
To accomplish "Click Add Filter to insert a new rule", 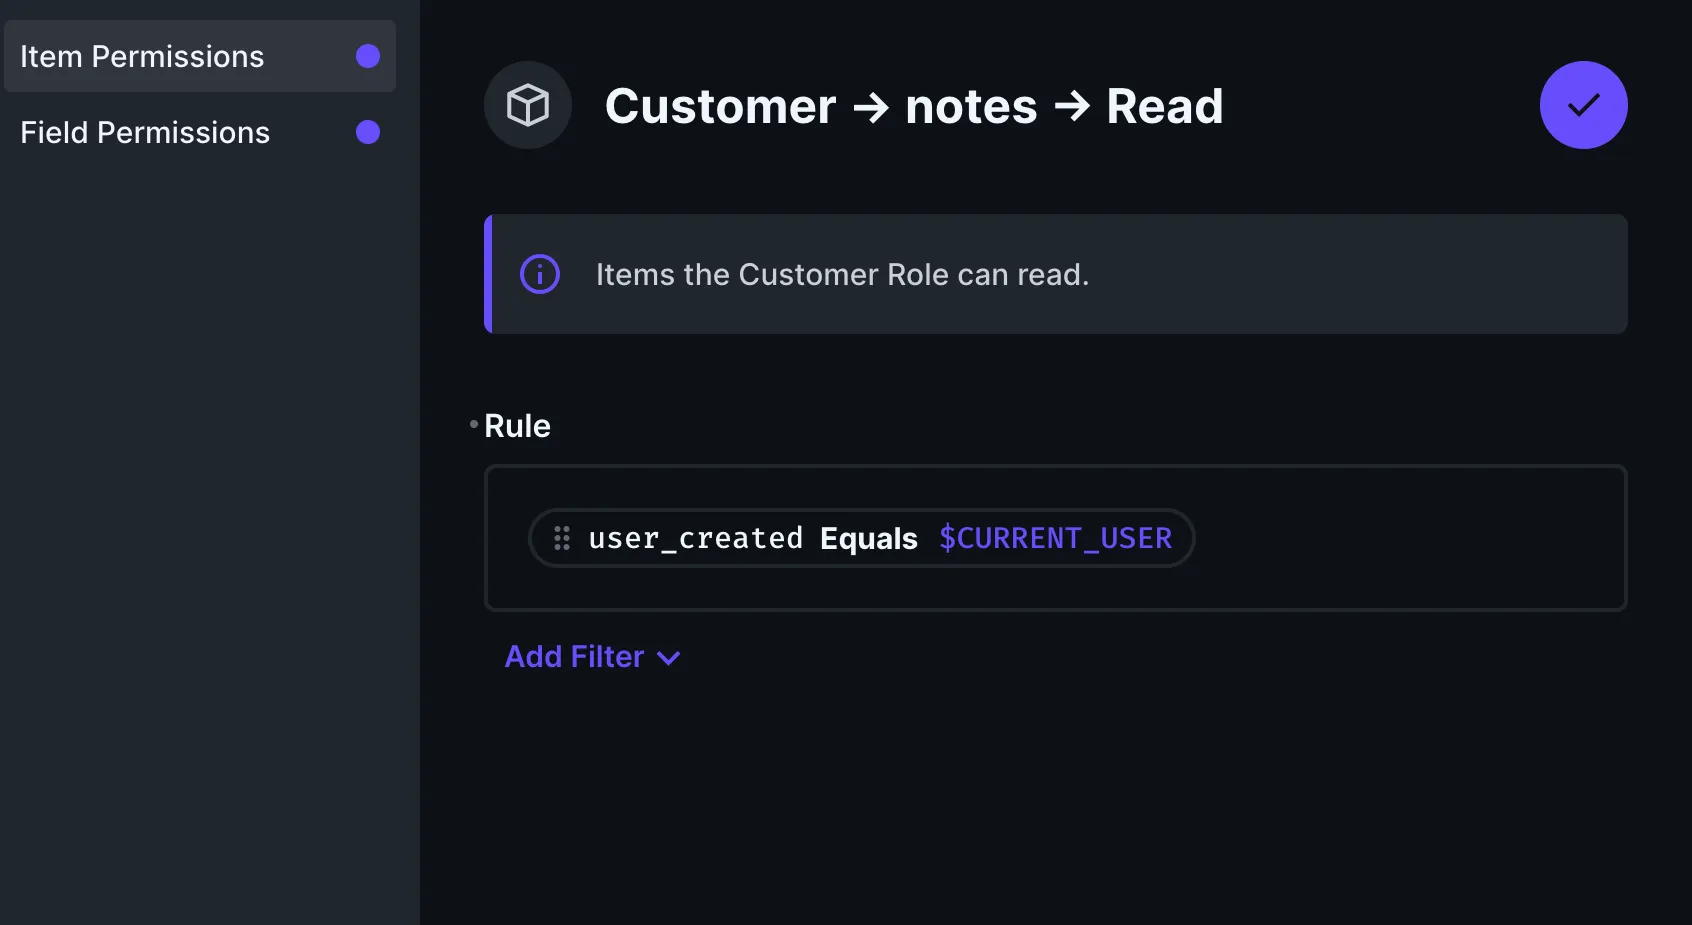I will [575, 657].
